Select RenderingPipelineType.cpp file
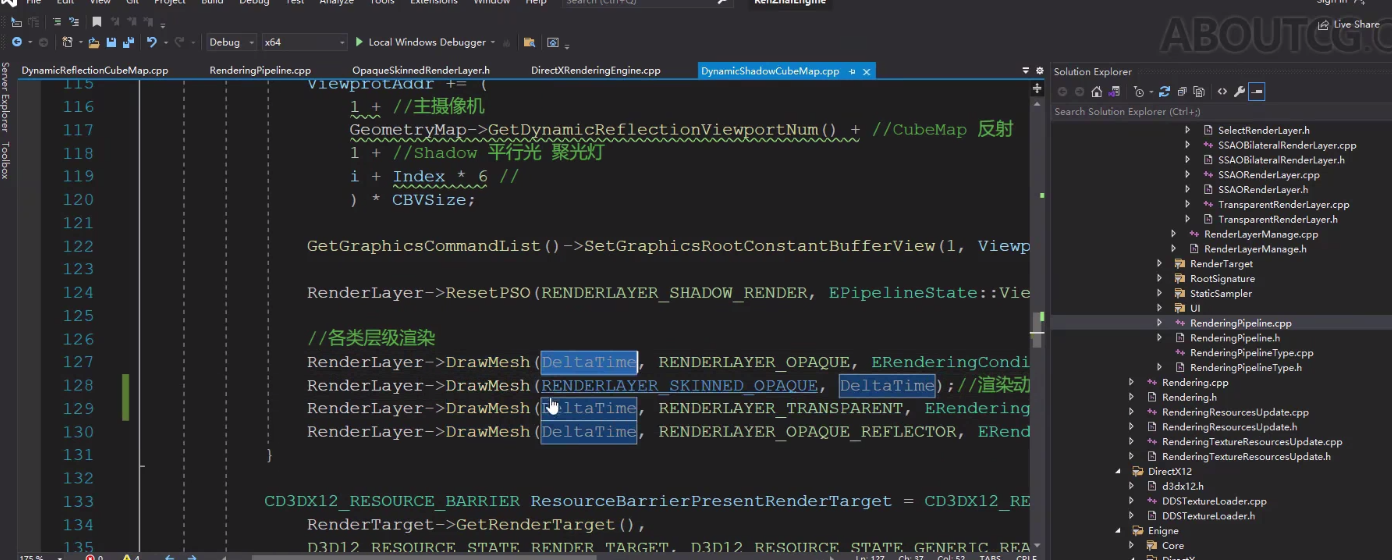Viewport: 1392px width, 560px height. 1251,353
